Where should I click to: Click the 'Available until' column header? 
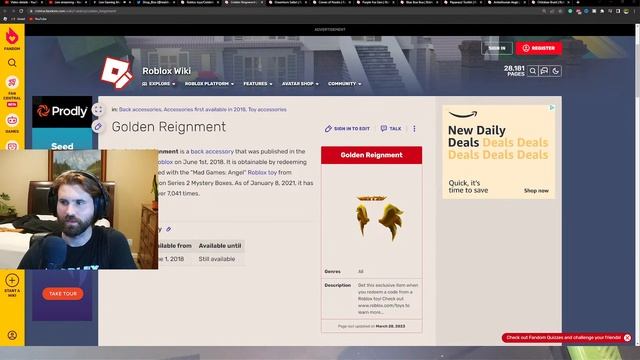[220, 246]
